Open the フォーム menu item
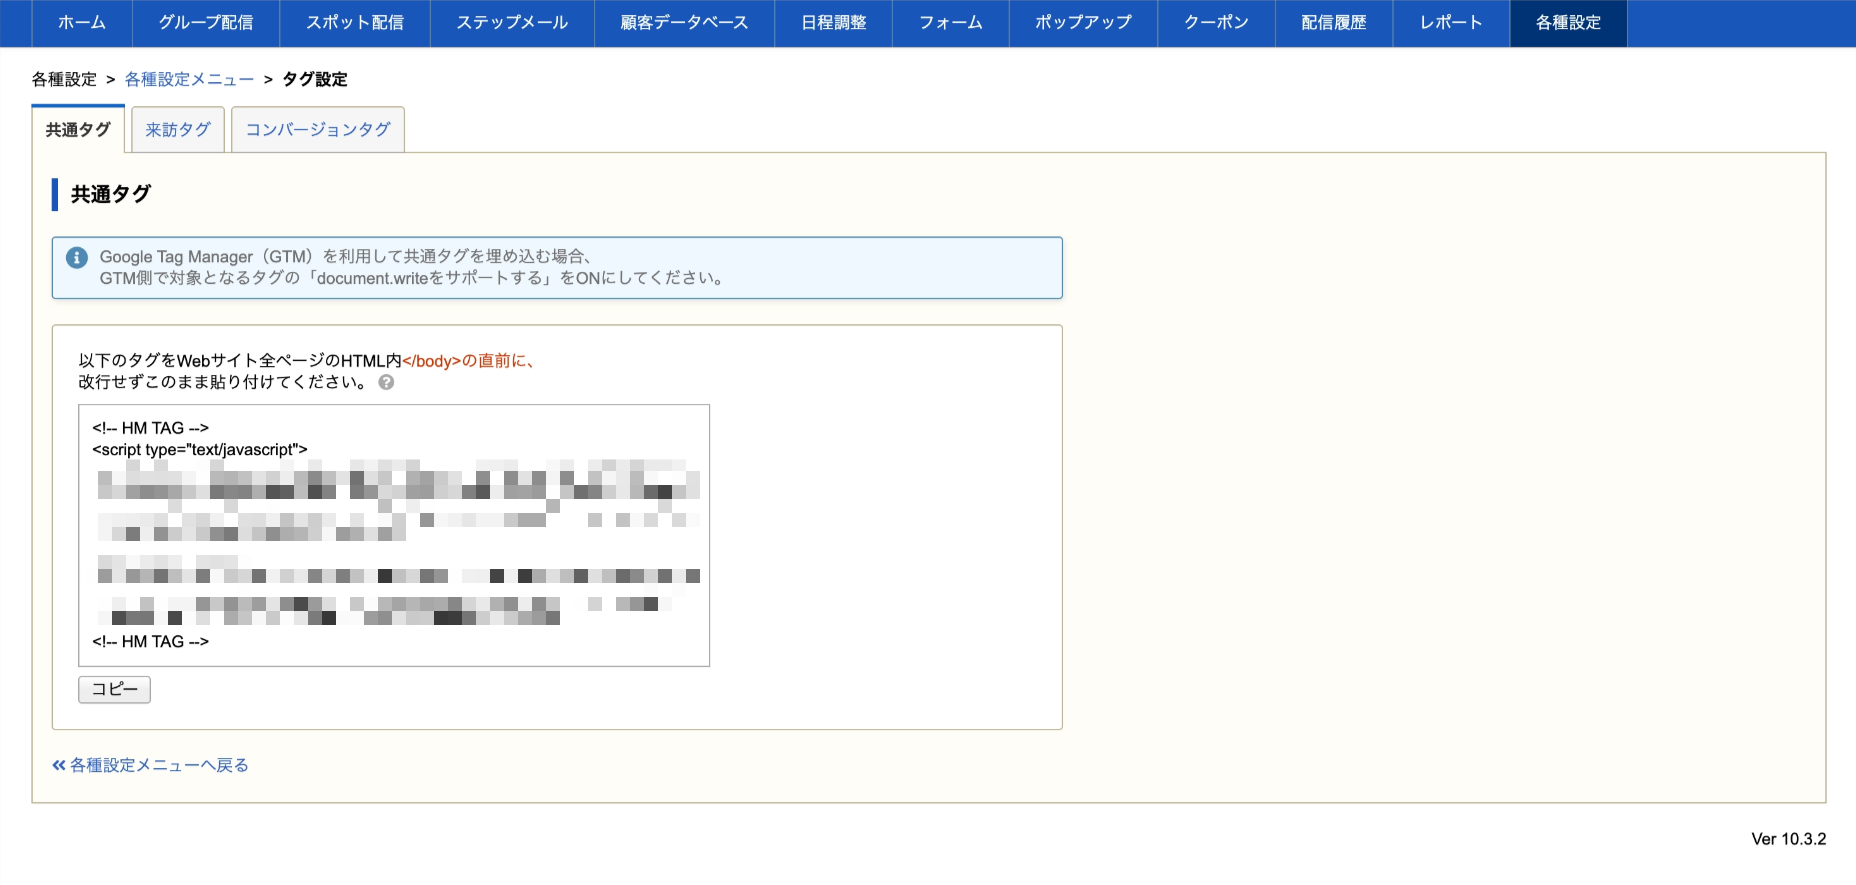The height and width of the screenshot is (885, 1856). coord(950,23)
